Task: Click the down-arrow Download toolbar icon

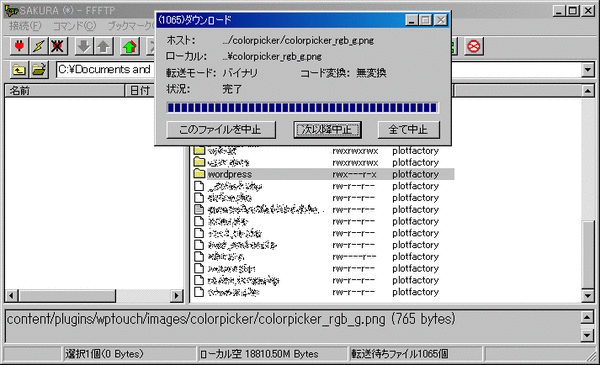Action: [x=84, y=47]
